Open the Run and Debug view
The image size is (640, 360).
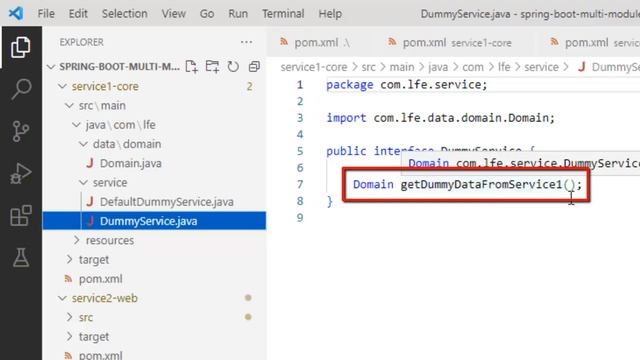click(20, 173)
